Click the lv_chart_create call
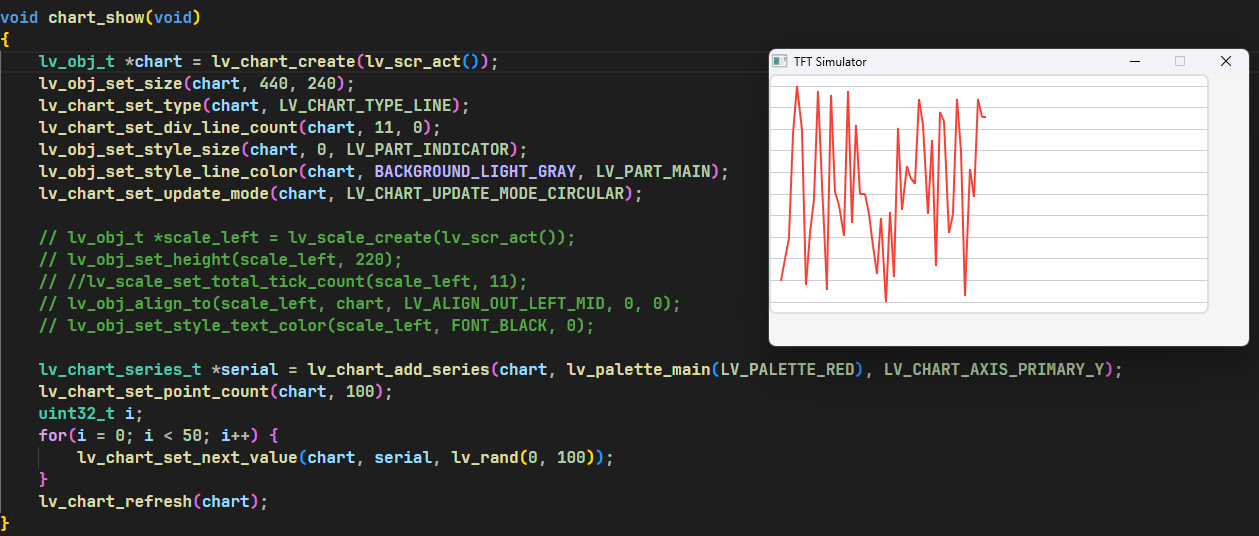This screenshot has height=536, width=1259. (283, 62)
